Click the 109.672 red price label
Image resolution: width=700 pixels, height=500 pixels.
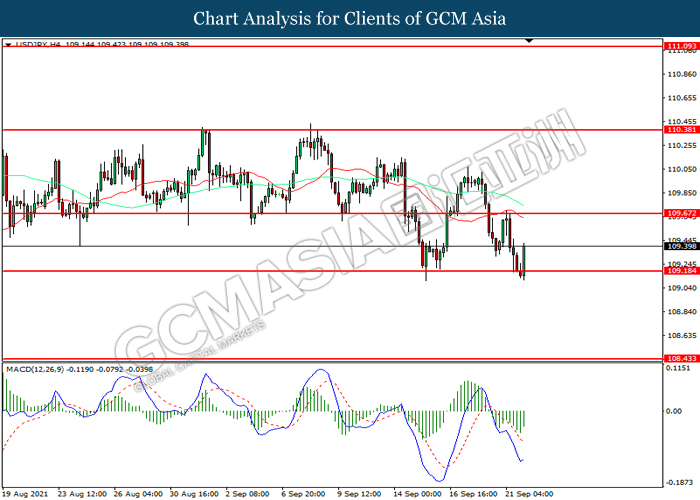point(682,213)
